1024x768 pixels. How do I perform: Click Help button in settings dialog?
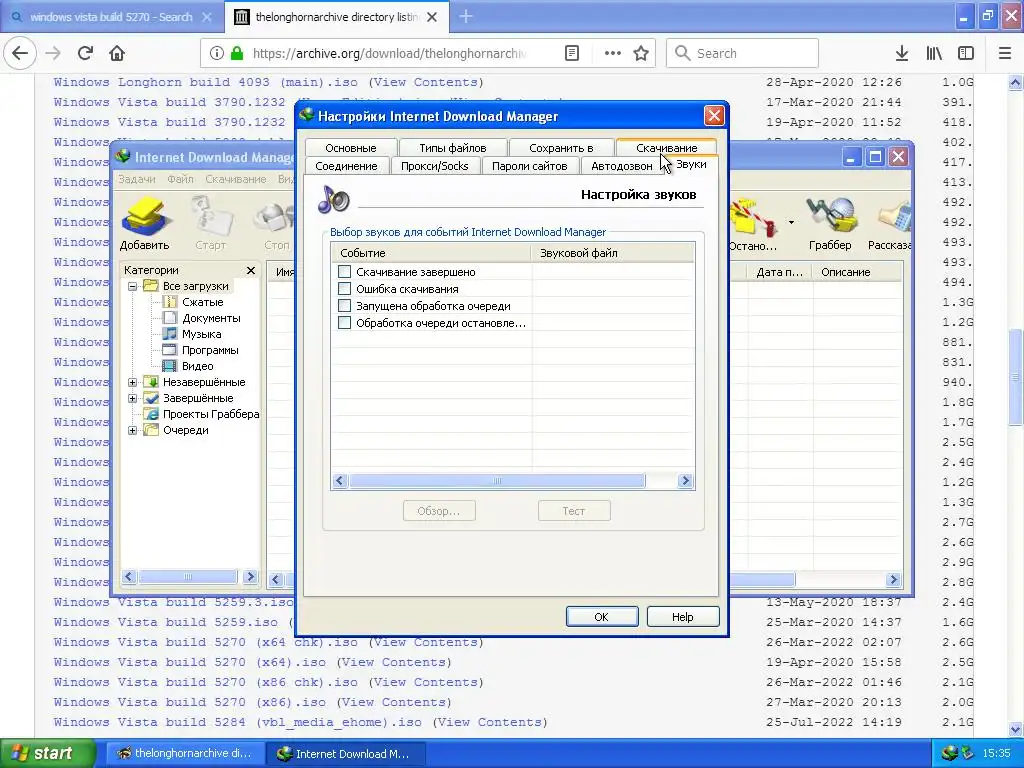tap(683, 616)
